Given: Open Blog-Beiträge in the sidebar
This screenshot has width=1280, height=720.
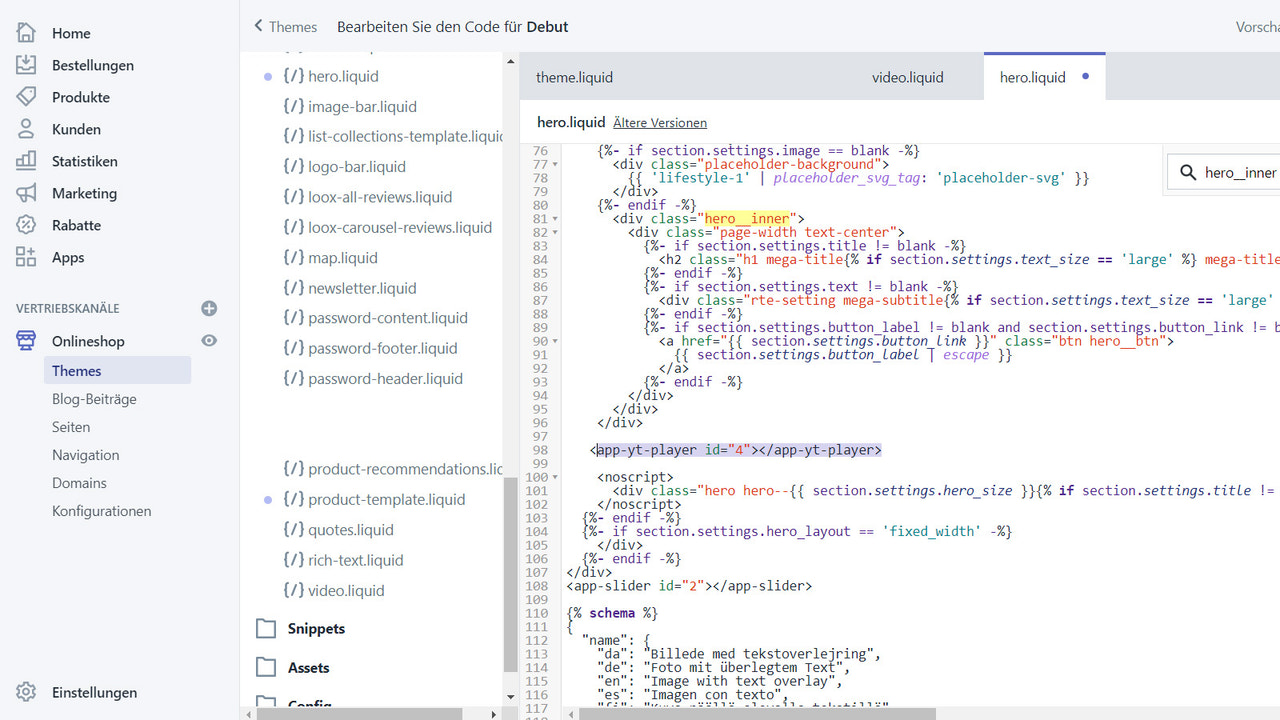Looking at the screenshot, I should [x=94, y=399].
